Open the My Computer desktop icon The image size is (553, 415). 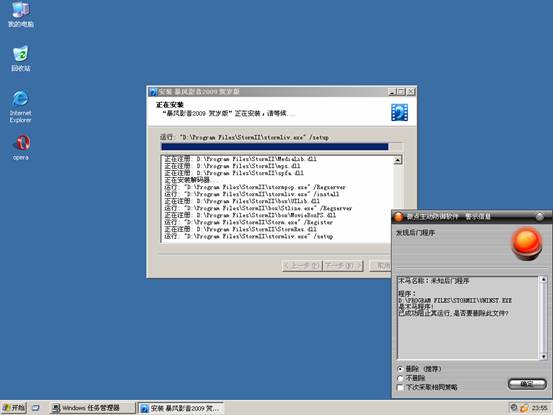point(20,14)
